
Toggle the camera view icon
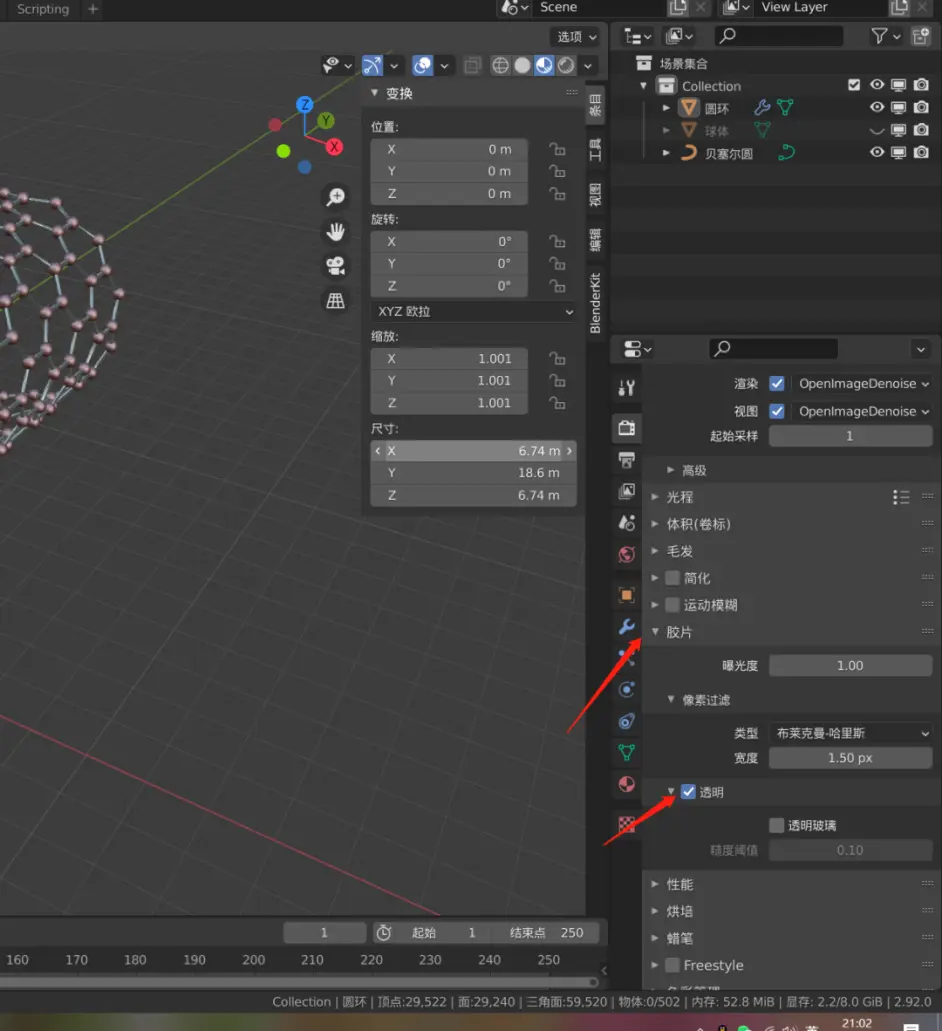336,266
